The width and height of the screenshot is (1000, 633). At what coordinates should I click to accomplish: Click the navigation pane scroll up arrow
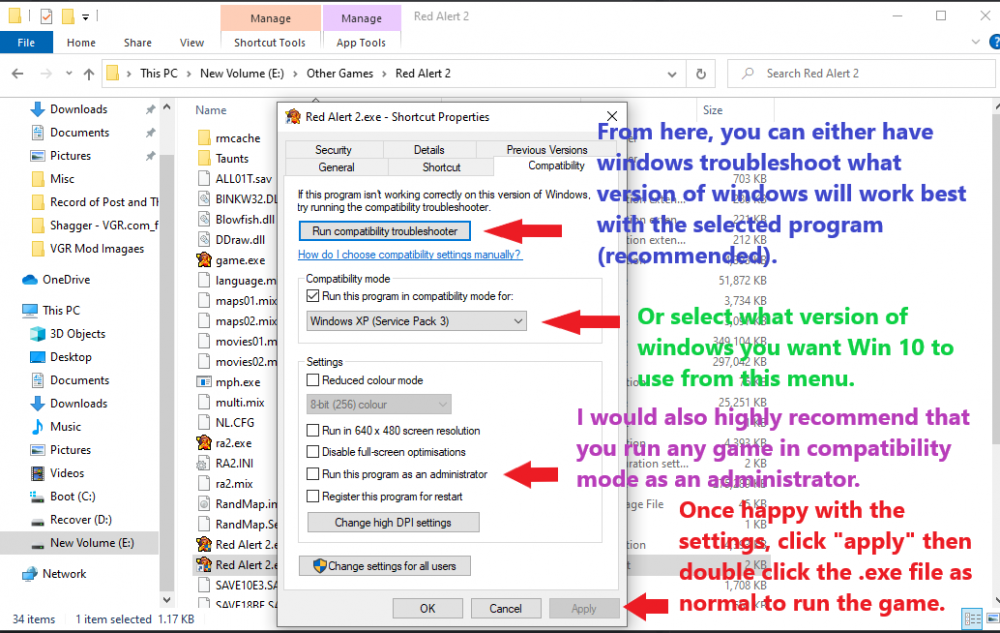point(166,108)
